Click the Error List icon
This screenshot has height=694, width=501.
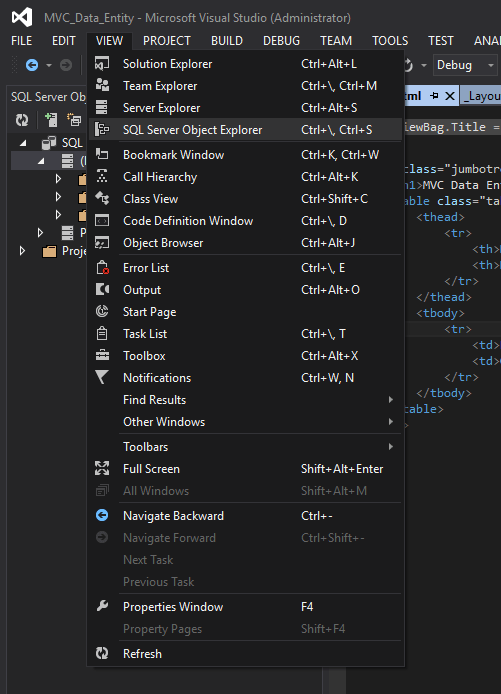point(102,267)
